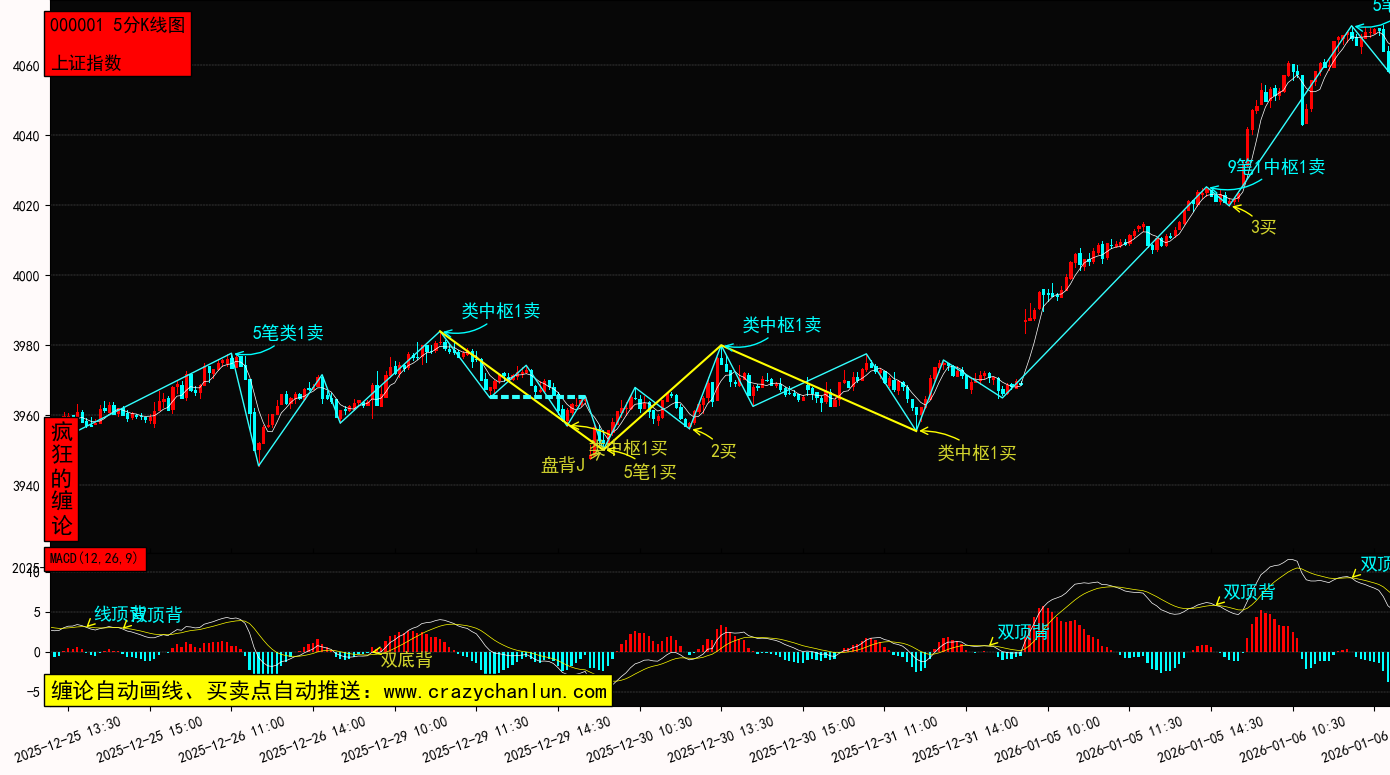Select the 上证指数 index name
The height and width of the screenshot is (775, 1390).
click(x=86, y=62)
